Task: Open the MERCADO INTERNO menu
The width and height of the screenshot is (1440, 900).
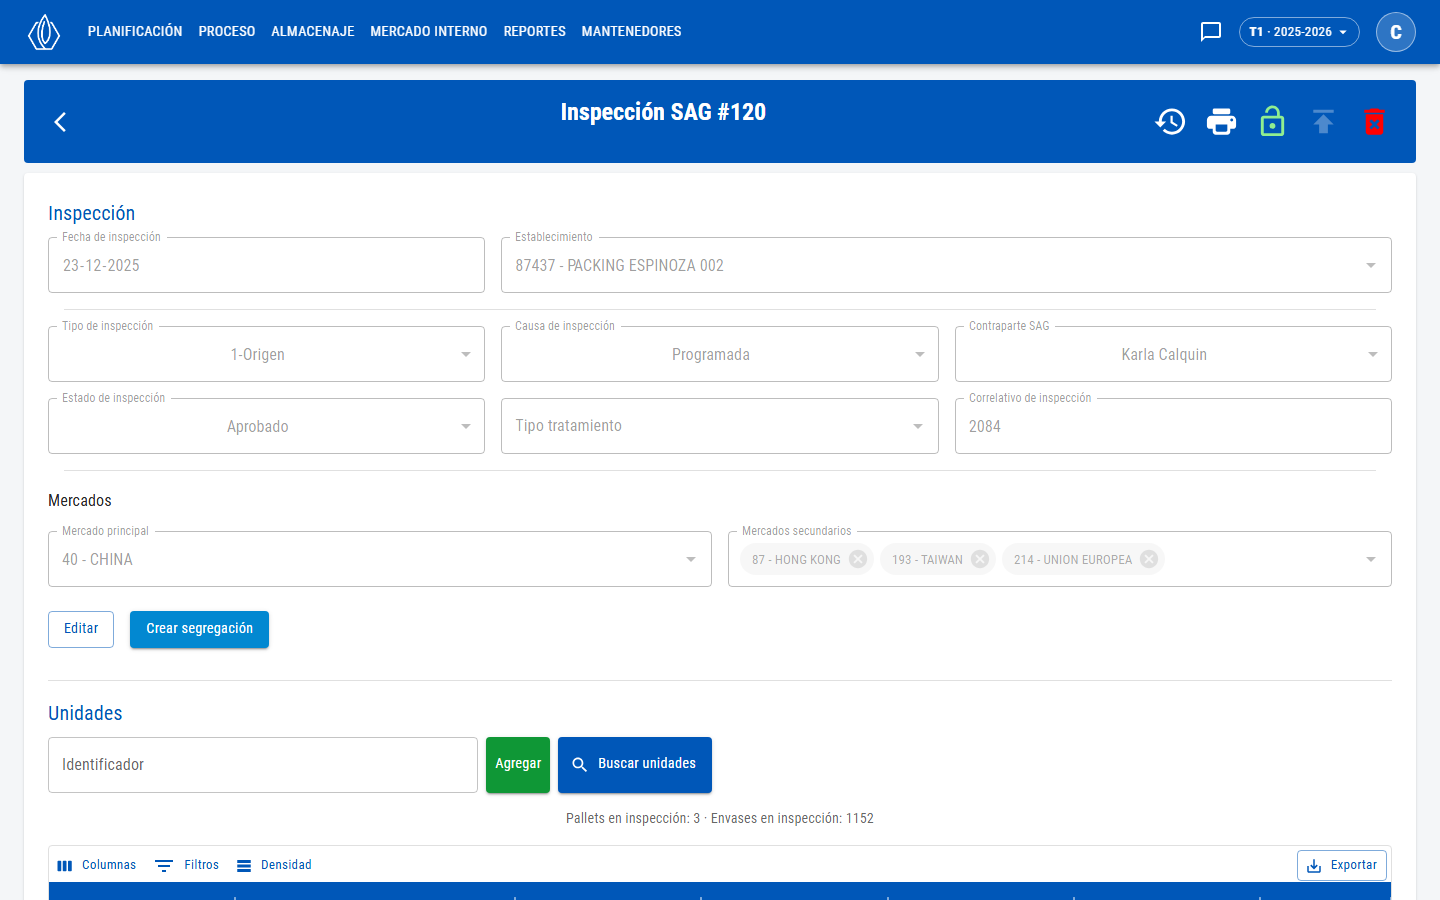Action: tap(429, 32)
